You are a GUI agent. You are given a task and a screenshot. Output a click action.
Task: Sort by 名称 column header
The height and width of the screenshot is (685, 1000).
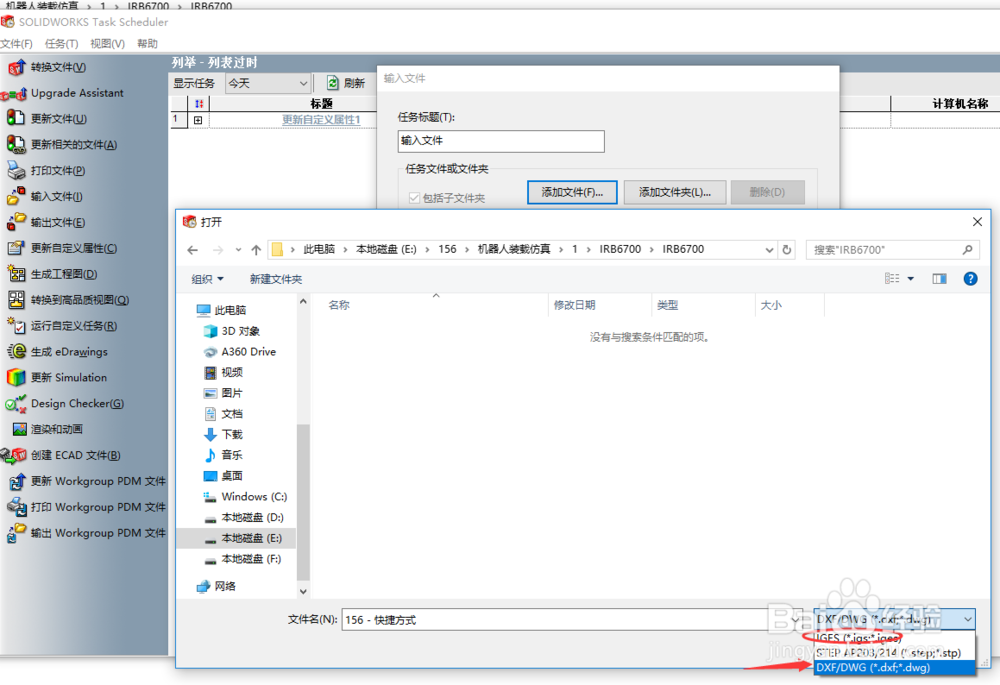point(339,306)
